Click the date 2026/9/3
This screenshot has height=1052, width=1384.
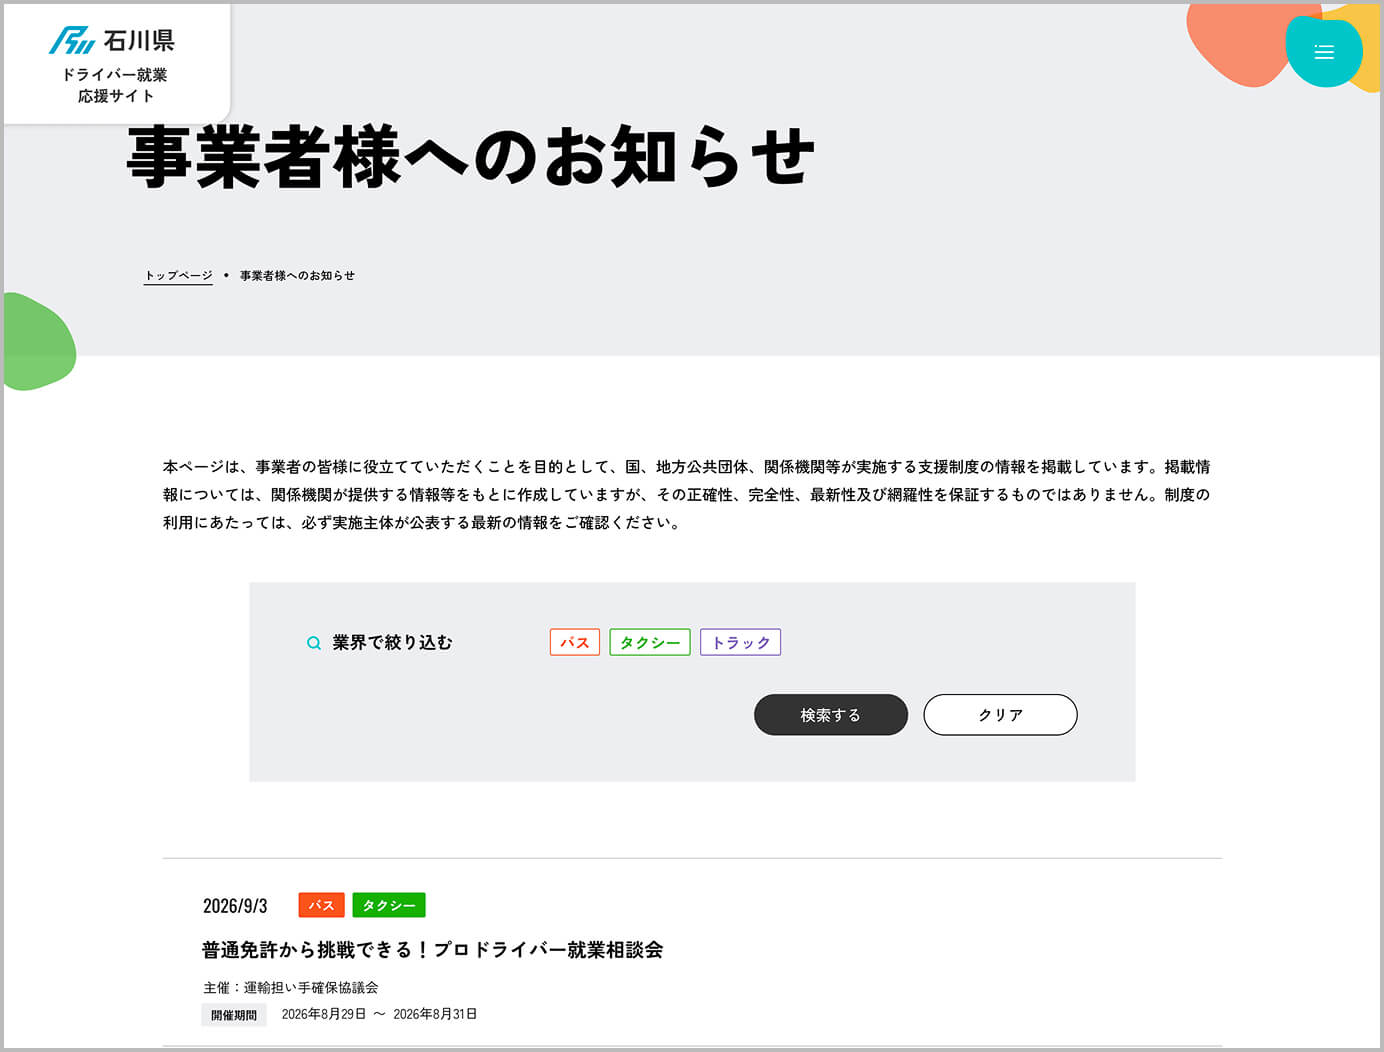(235, 906)
